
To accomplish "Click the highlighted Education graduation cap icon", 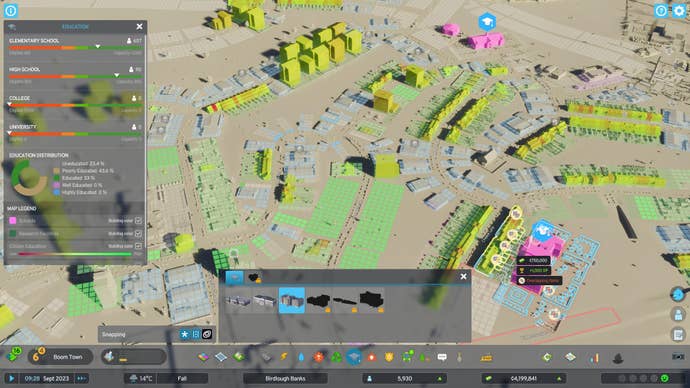I will 354,357.
